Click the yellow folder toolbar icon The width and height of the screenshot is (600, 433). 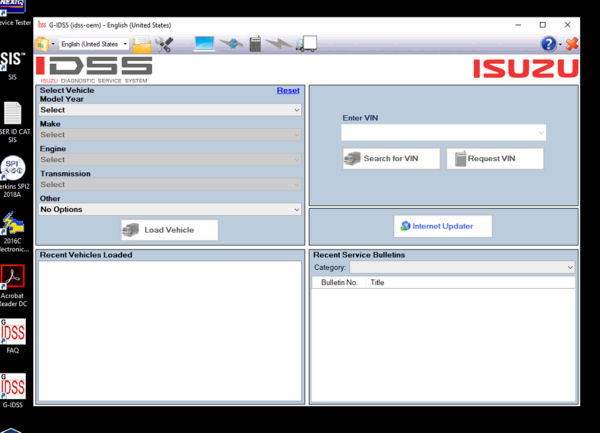click(142, 44)
